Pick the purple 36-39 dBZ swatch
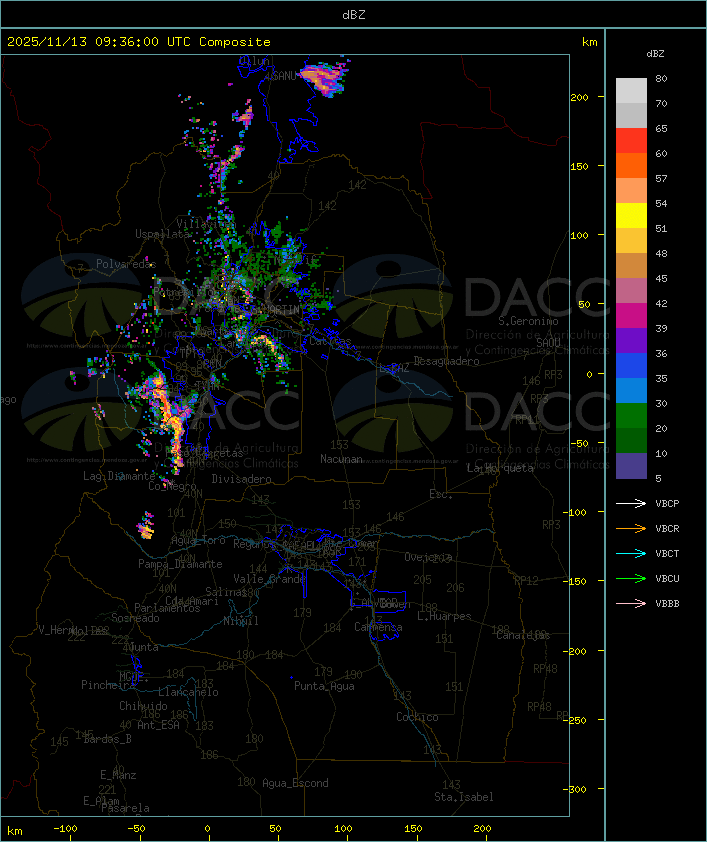Screen dimensions: 707x842 point(631,340)
